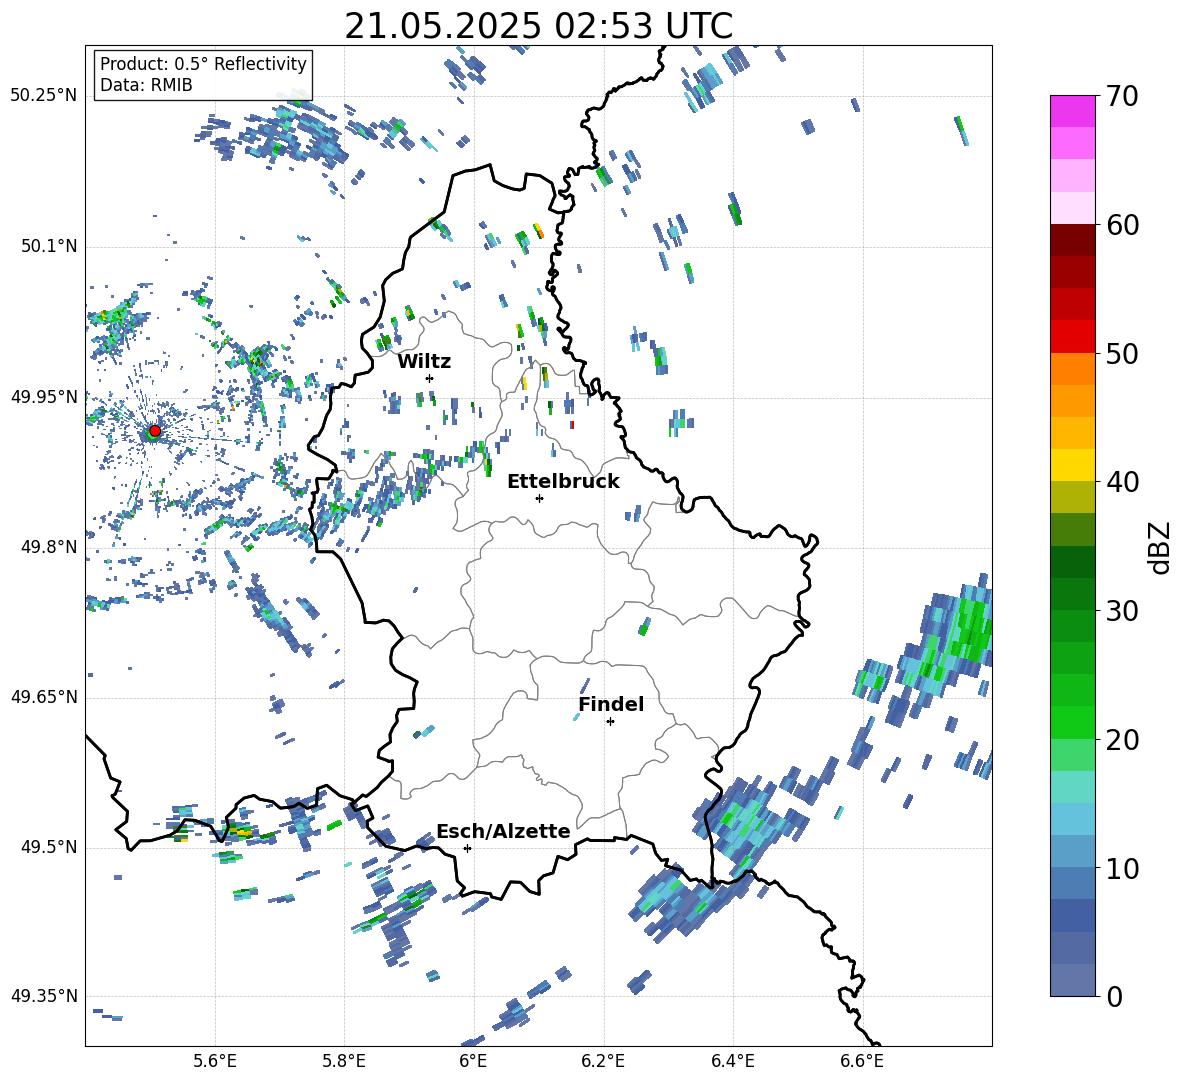
Task: Click the 50.25°N latitude label
Action: pos(44,95)
